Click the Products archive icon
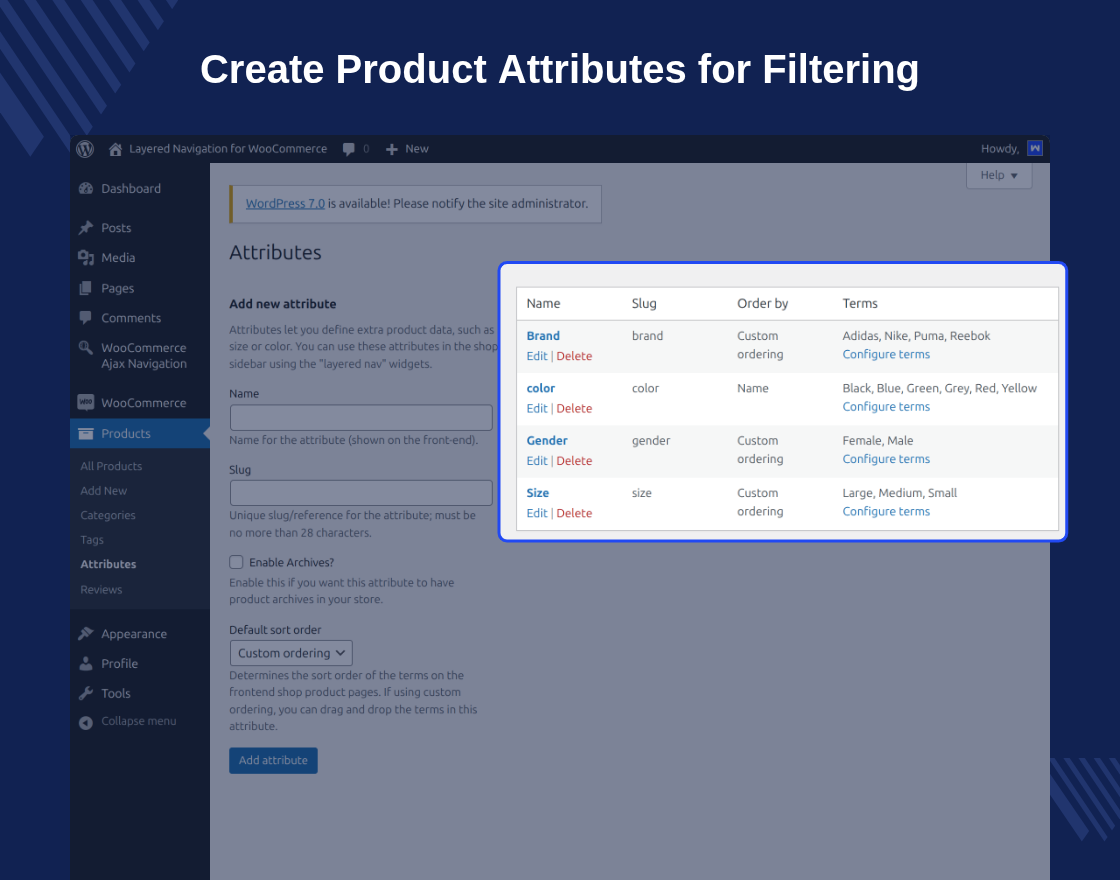The width and height of the screenshot is (1120, 880). click(86, 434)
